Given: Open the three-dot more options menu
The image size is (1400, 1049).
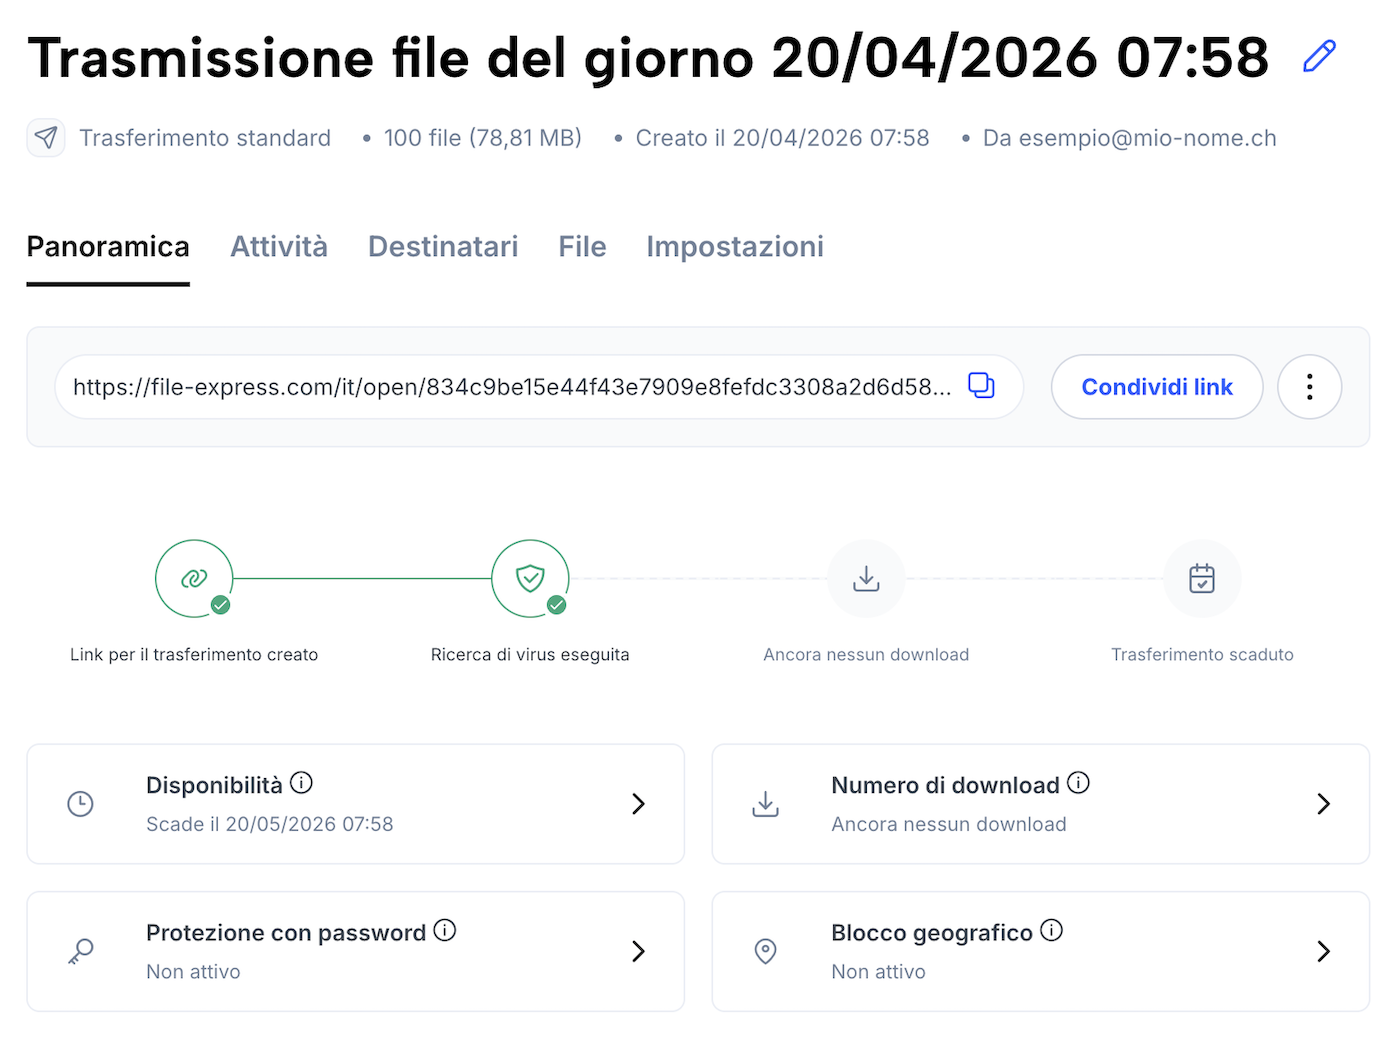Looking at the screenshot, I should (1309, 387).
